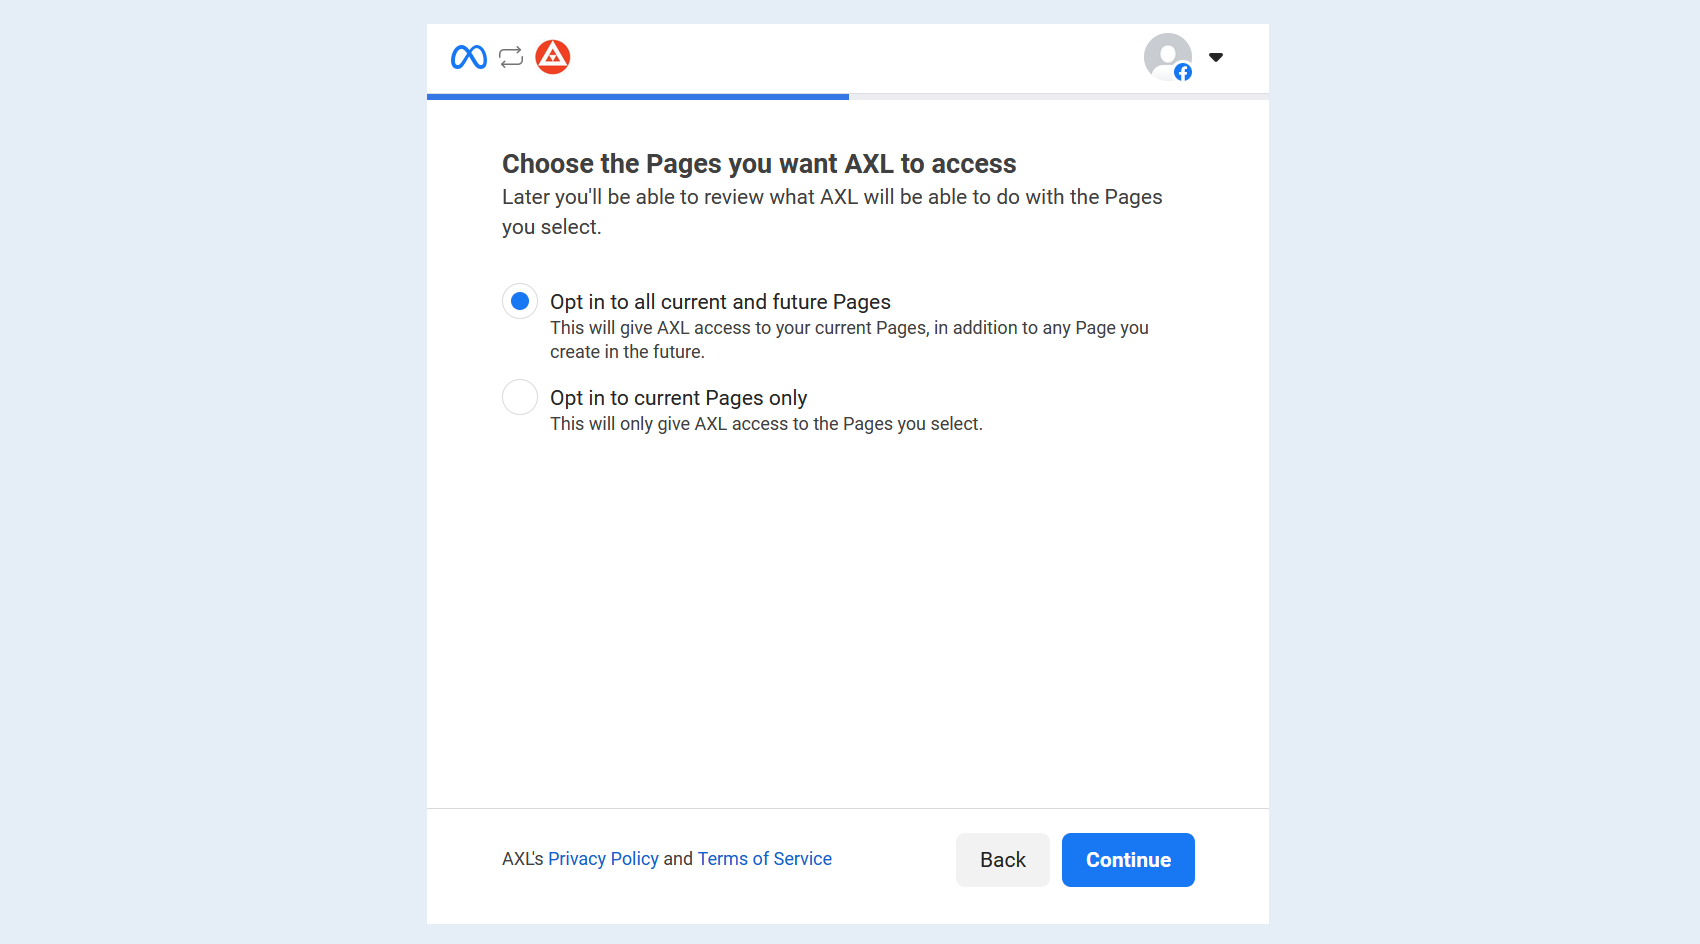This screenshot has height=944, width=1700.
Task: Click the 'Opt in to current Pages only' label
Action: click(x=678, y=398)
